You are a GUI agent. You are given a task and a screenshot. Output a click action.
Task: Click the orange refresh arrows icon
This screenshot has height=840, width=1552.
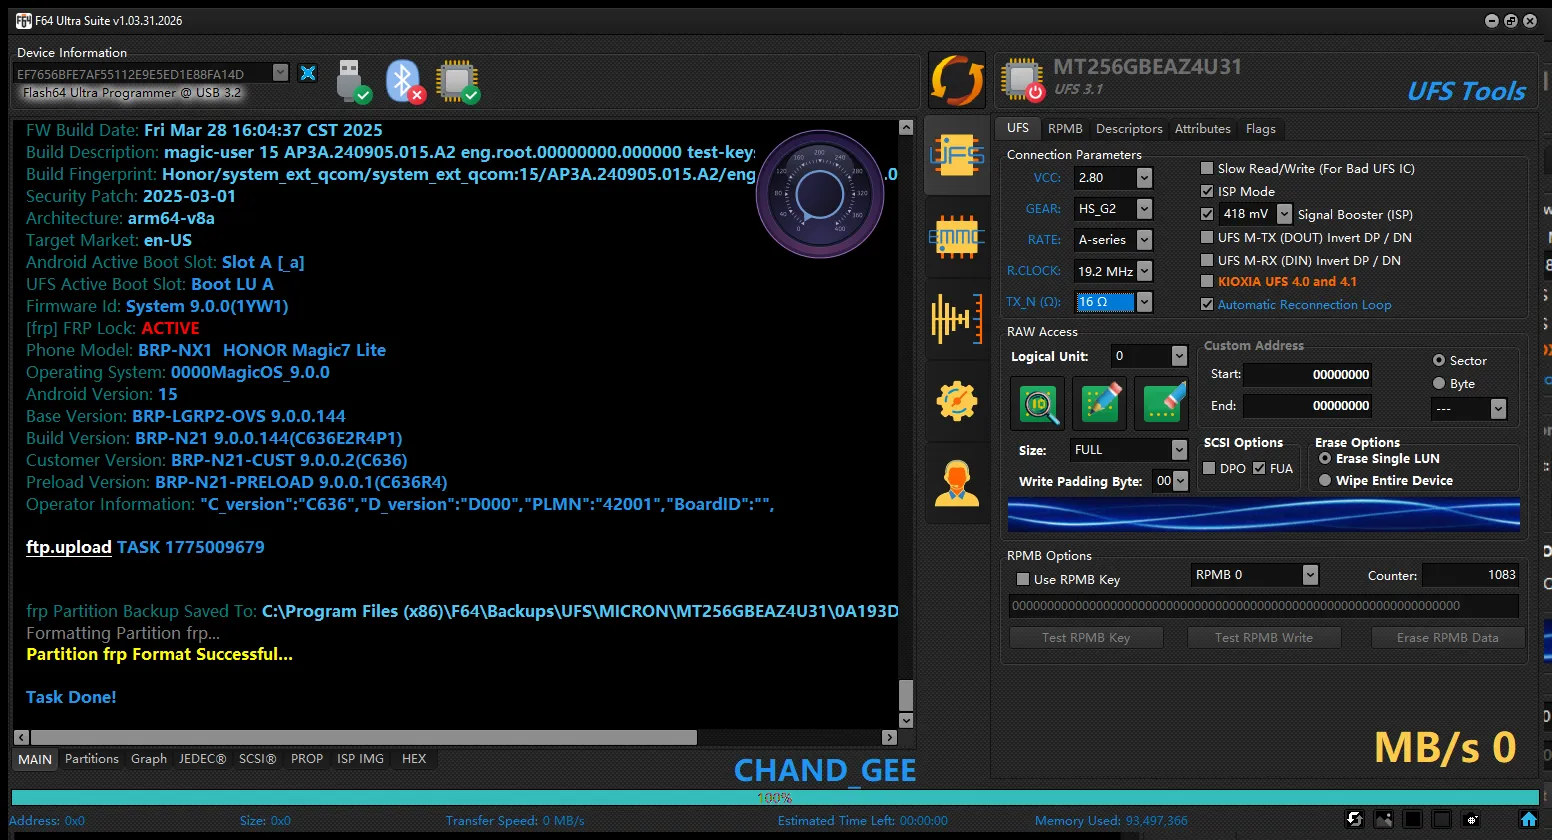point(957,80)
